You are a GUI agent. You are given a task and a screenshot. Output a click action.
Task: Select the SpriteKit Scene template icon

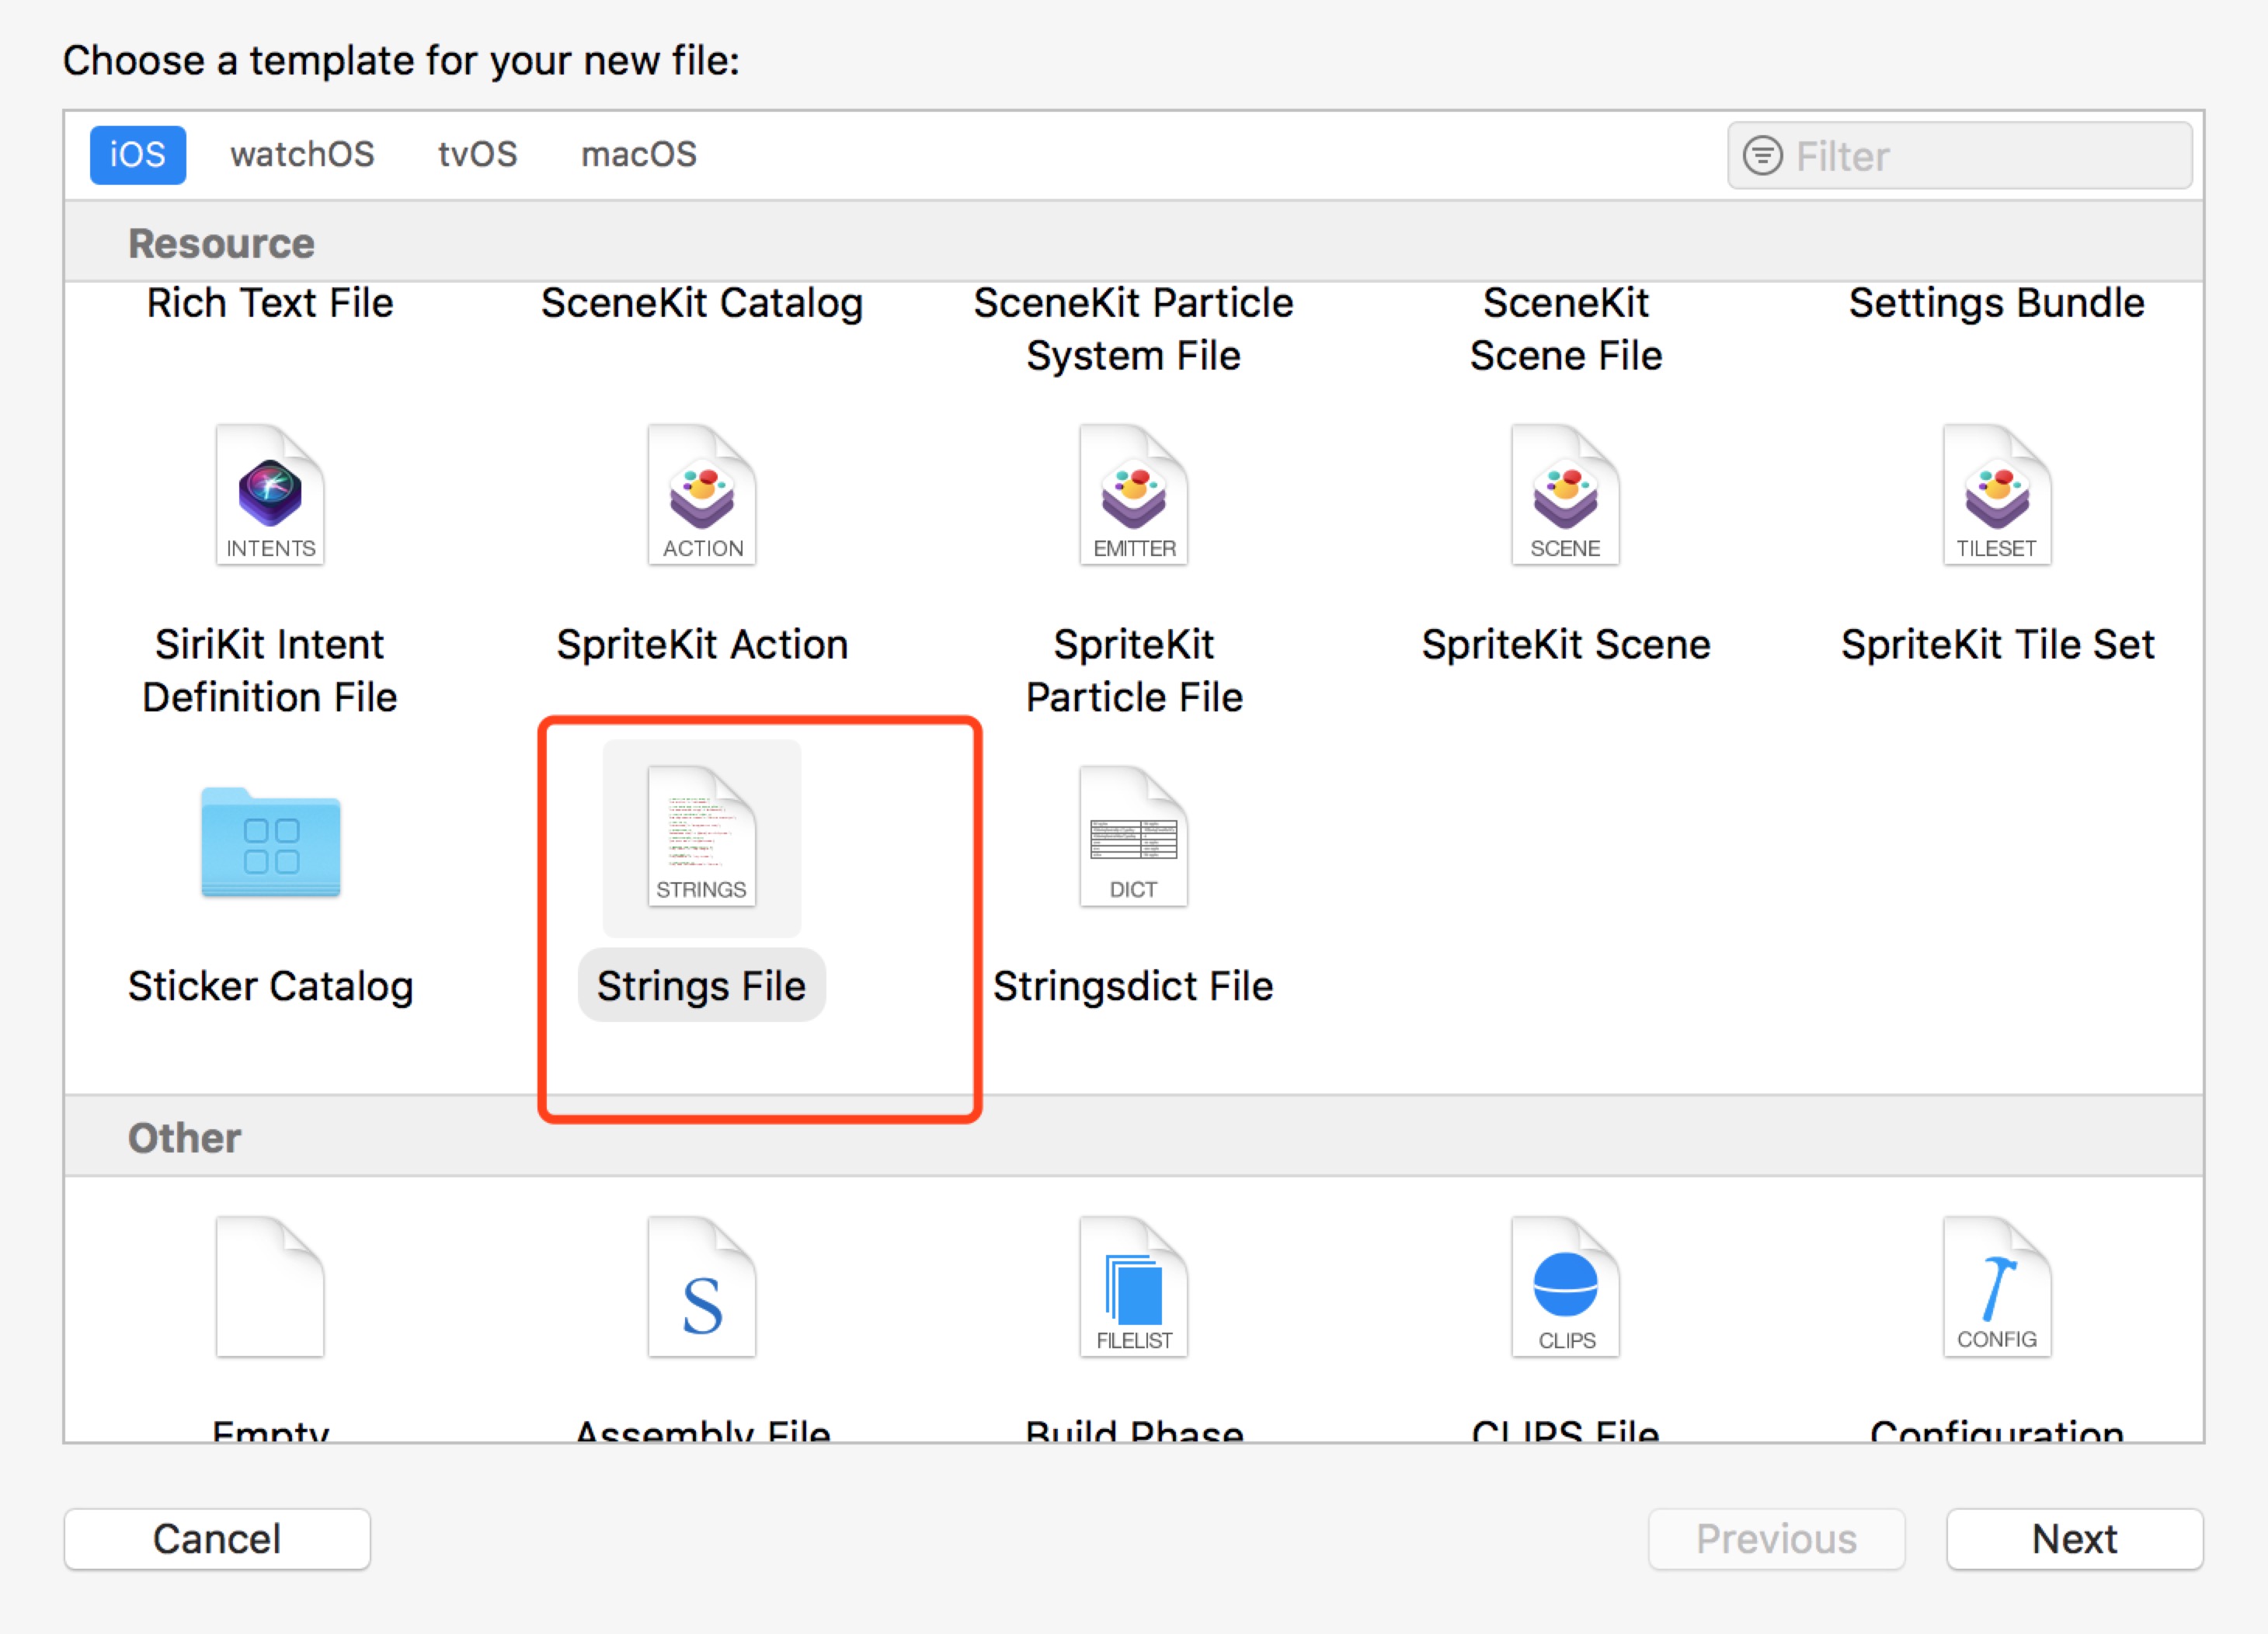pyautogui.click(x=1565, y=496)
